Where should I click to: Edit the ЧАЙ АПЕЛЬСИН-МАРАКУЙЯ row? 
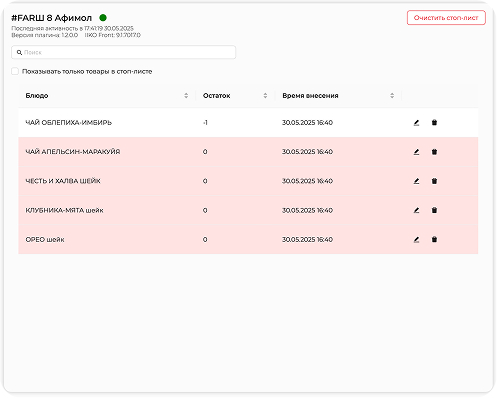[x=416, y=152]
